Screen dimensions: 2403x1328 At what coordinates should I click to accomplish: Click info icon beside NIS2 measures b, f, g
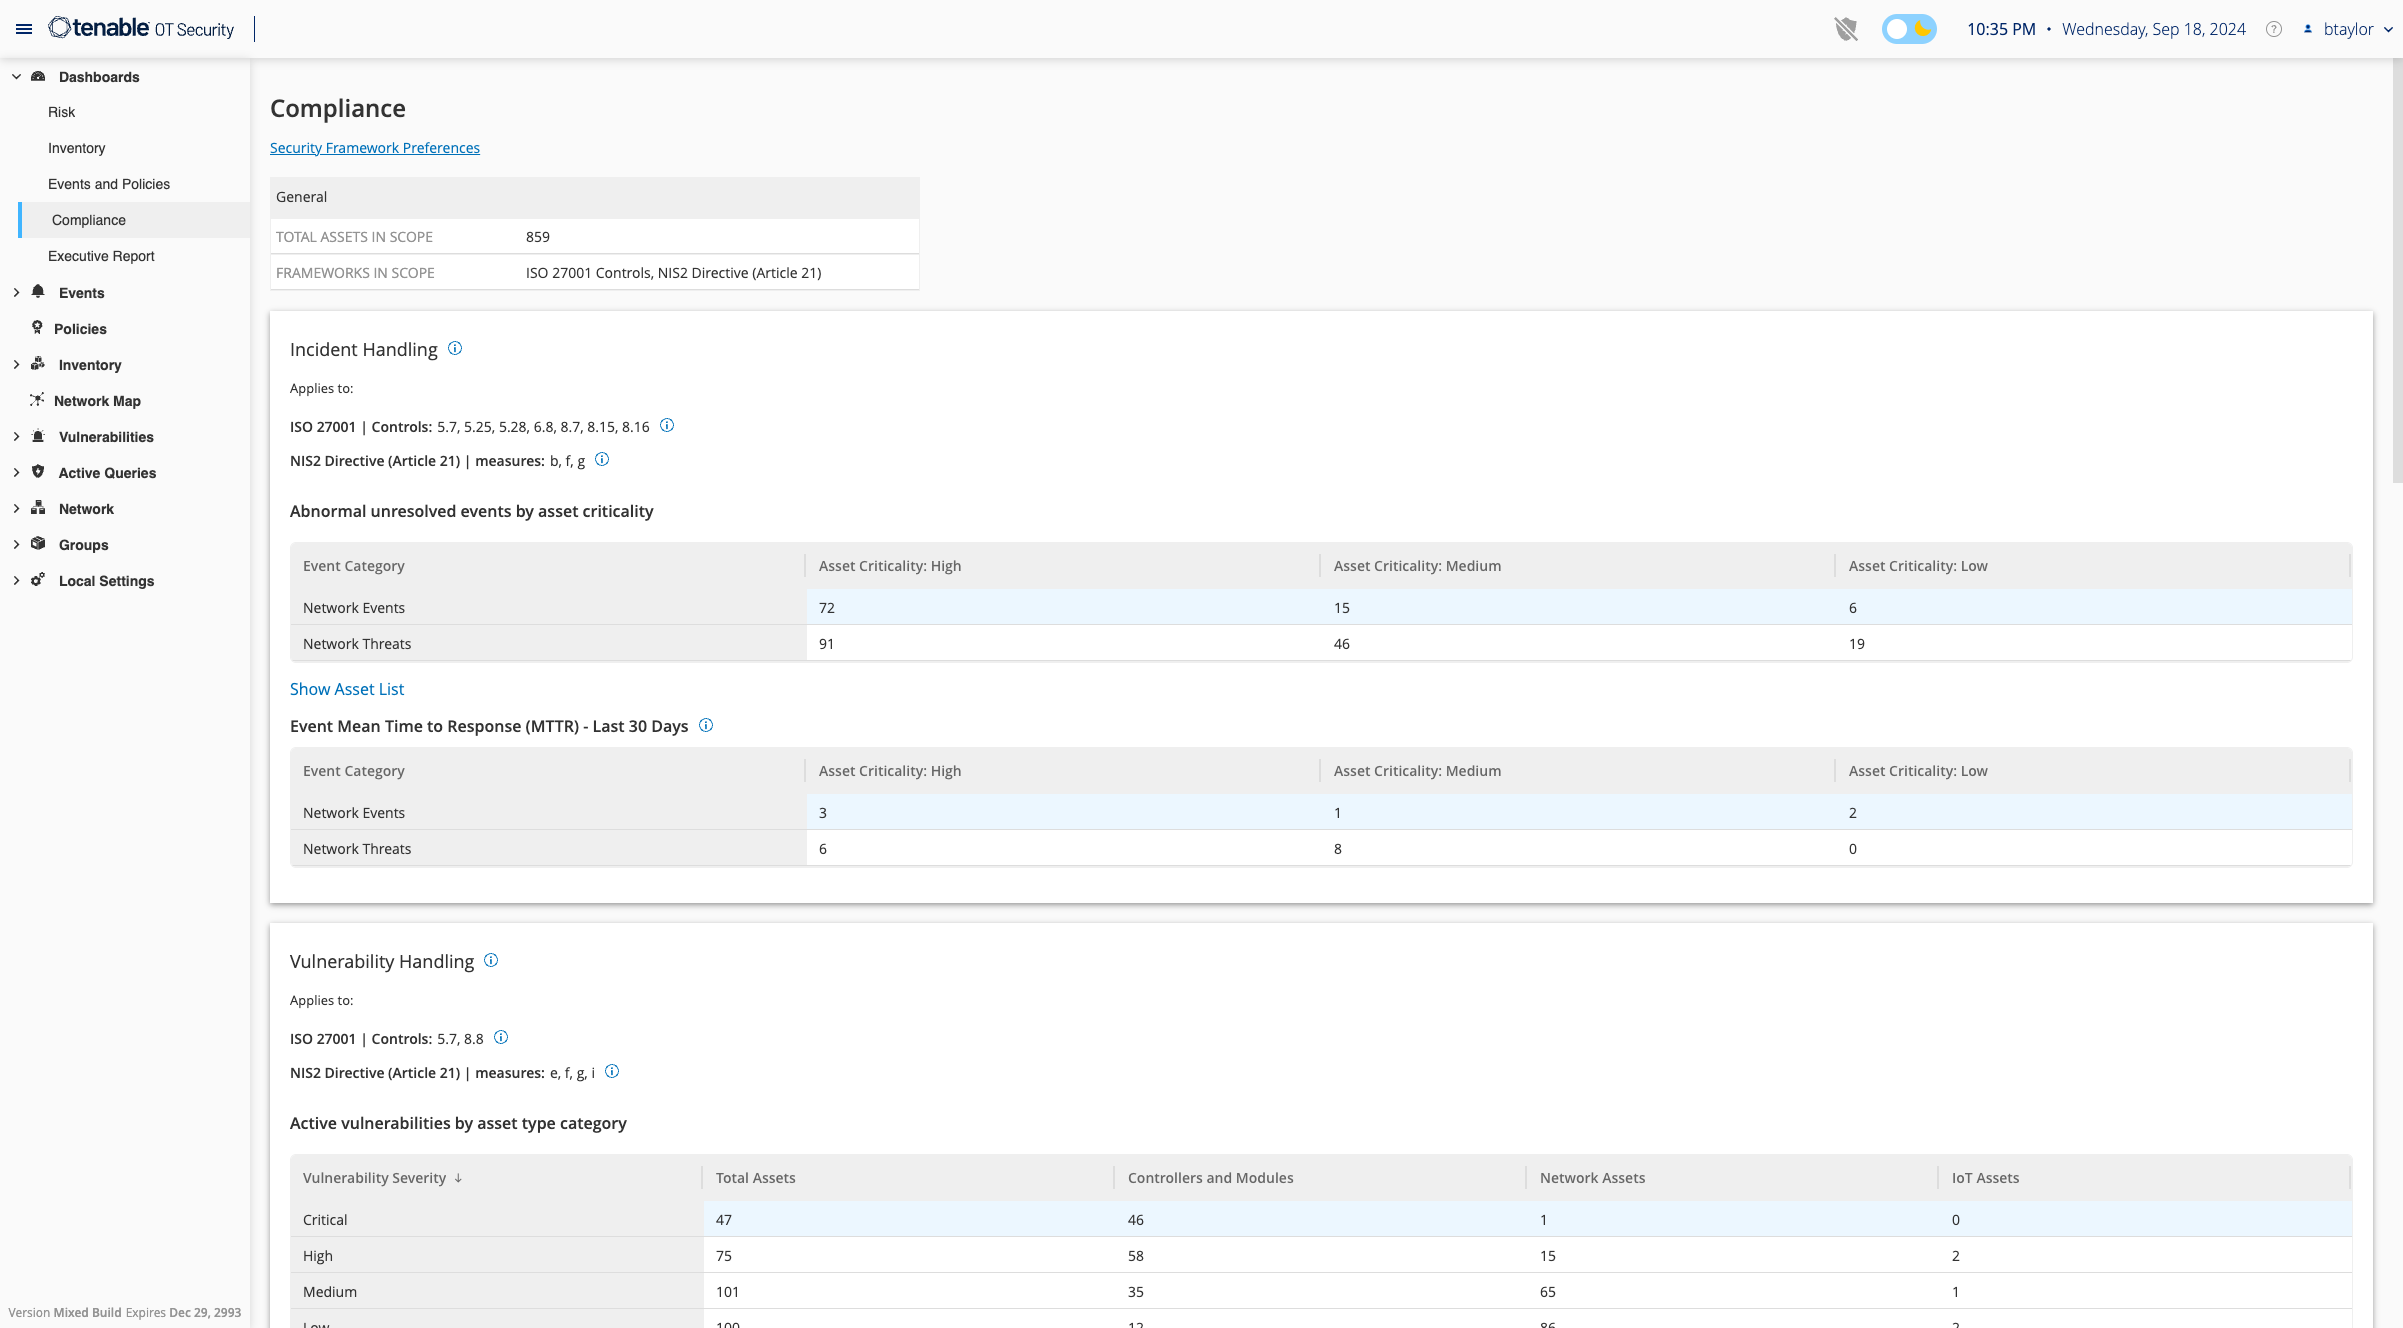(x=602, y=459)
